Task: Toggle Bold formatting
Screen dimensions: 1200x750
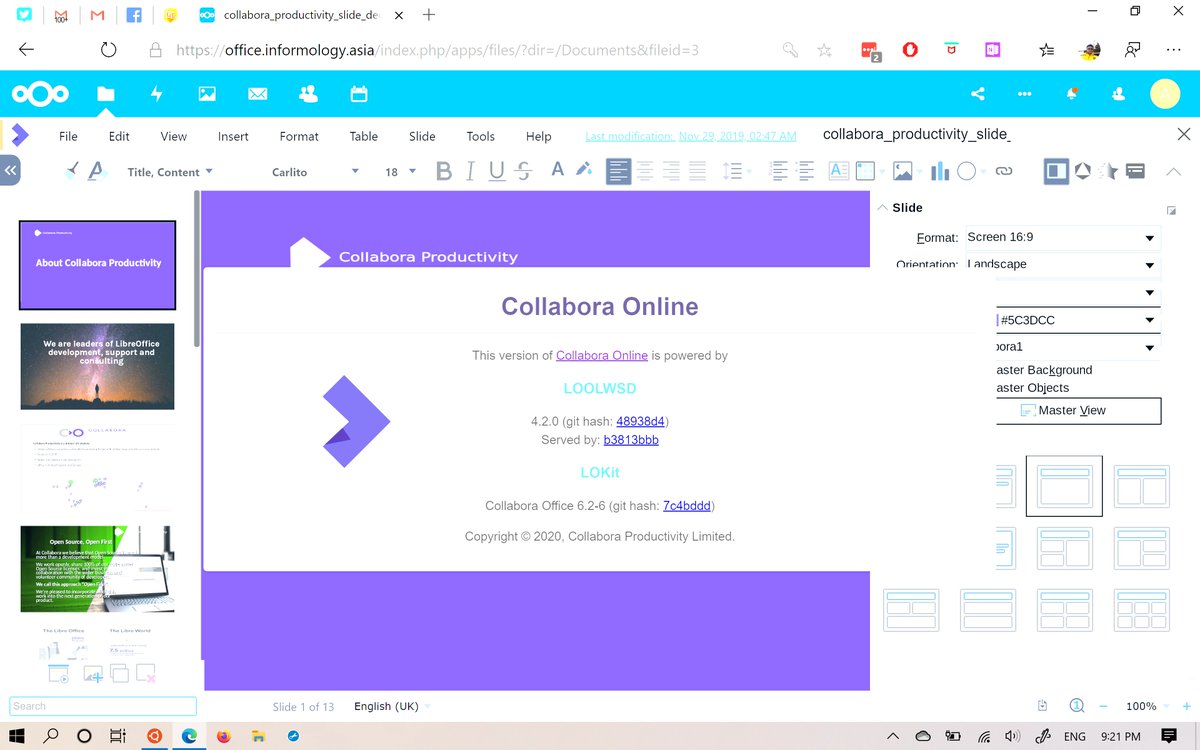Action: click(444, 172)
